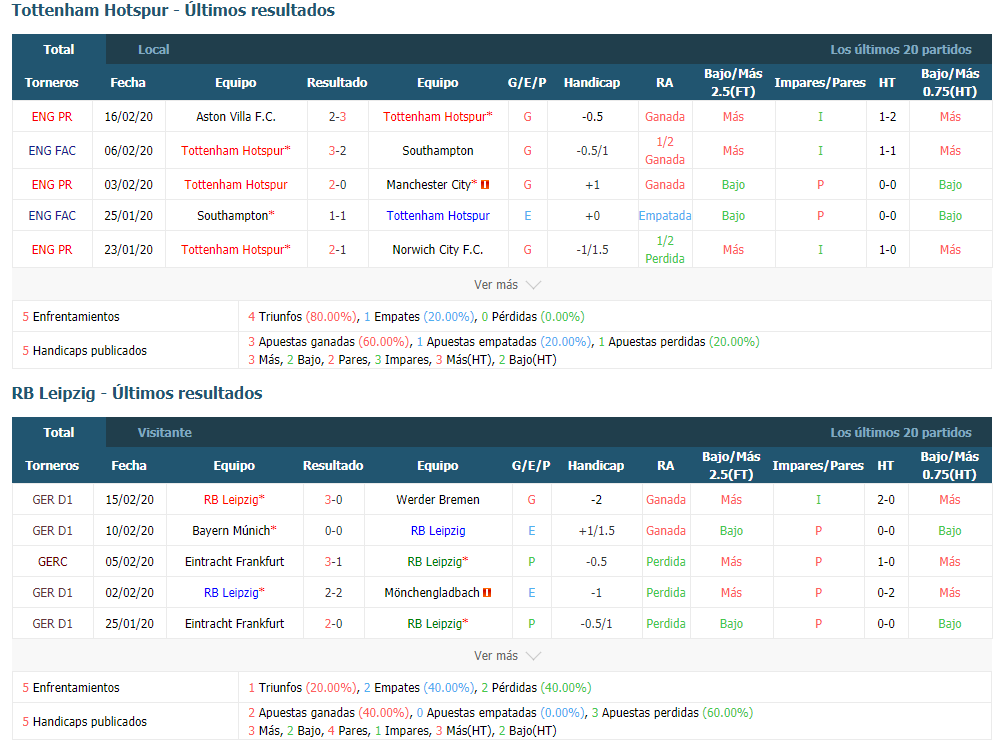Click 3 Apuestas ganadas (60.00%) in Tottenham summary
This screenshot has height=747, width=1004.
point(328,342)
